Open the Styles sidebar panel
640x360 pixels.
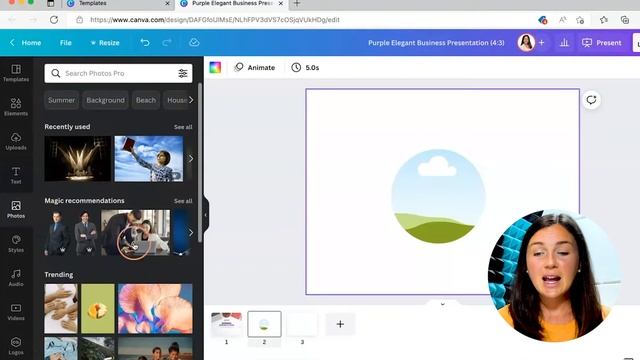pos(16,244)
